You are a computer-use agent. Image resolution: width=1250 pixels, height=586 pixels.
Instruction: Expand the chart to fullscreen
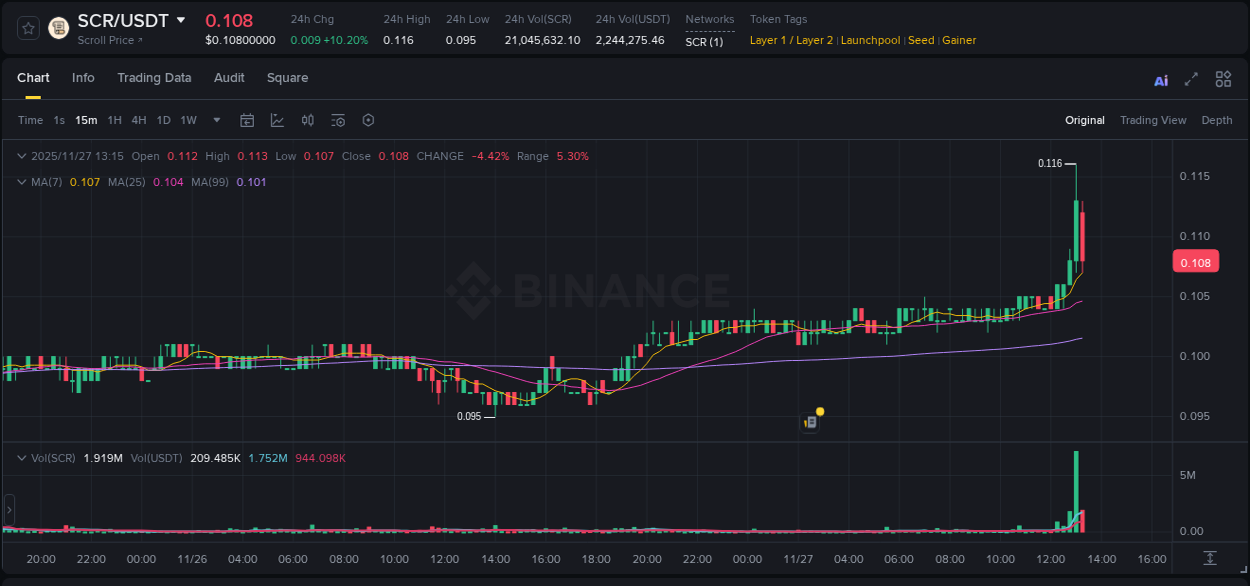[x=1191, y=79]
